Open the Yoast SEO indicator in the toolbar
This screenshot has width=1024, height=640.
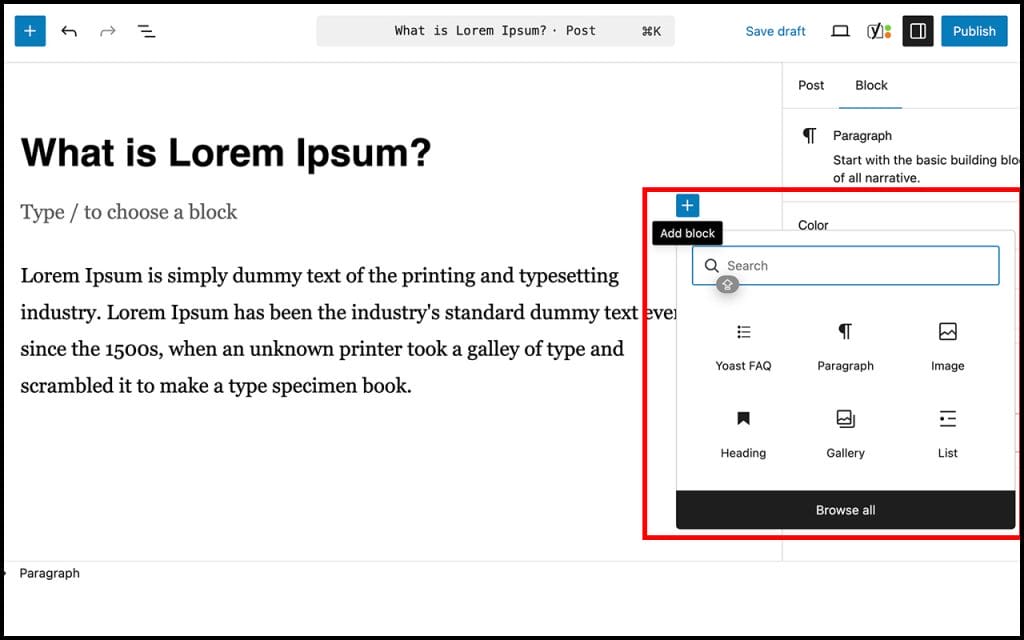click(878, 31)
